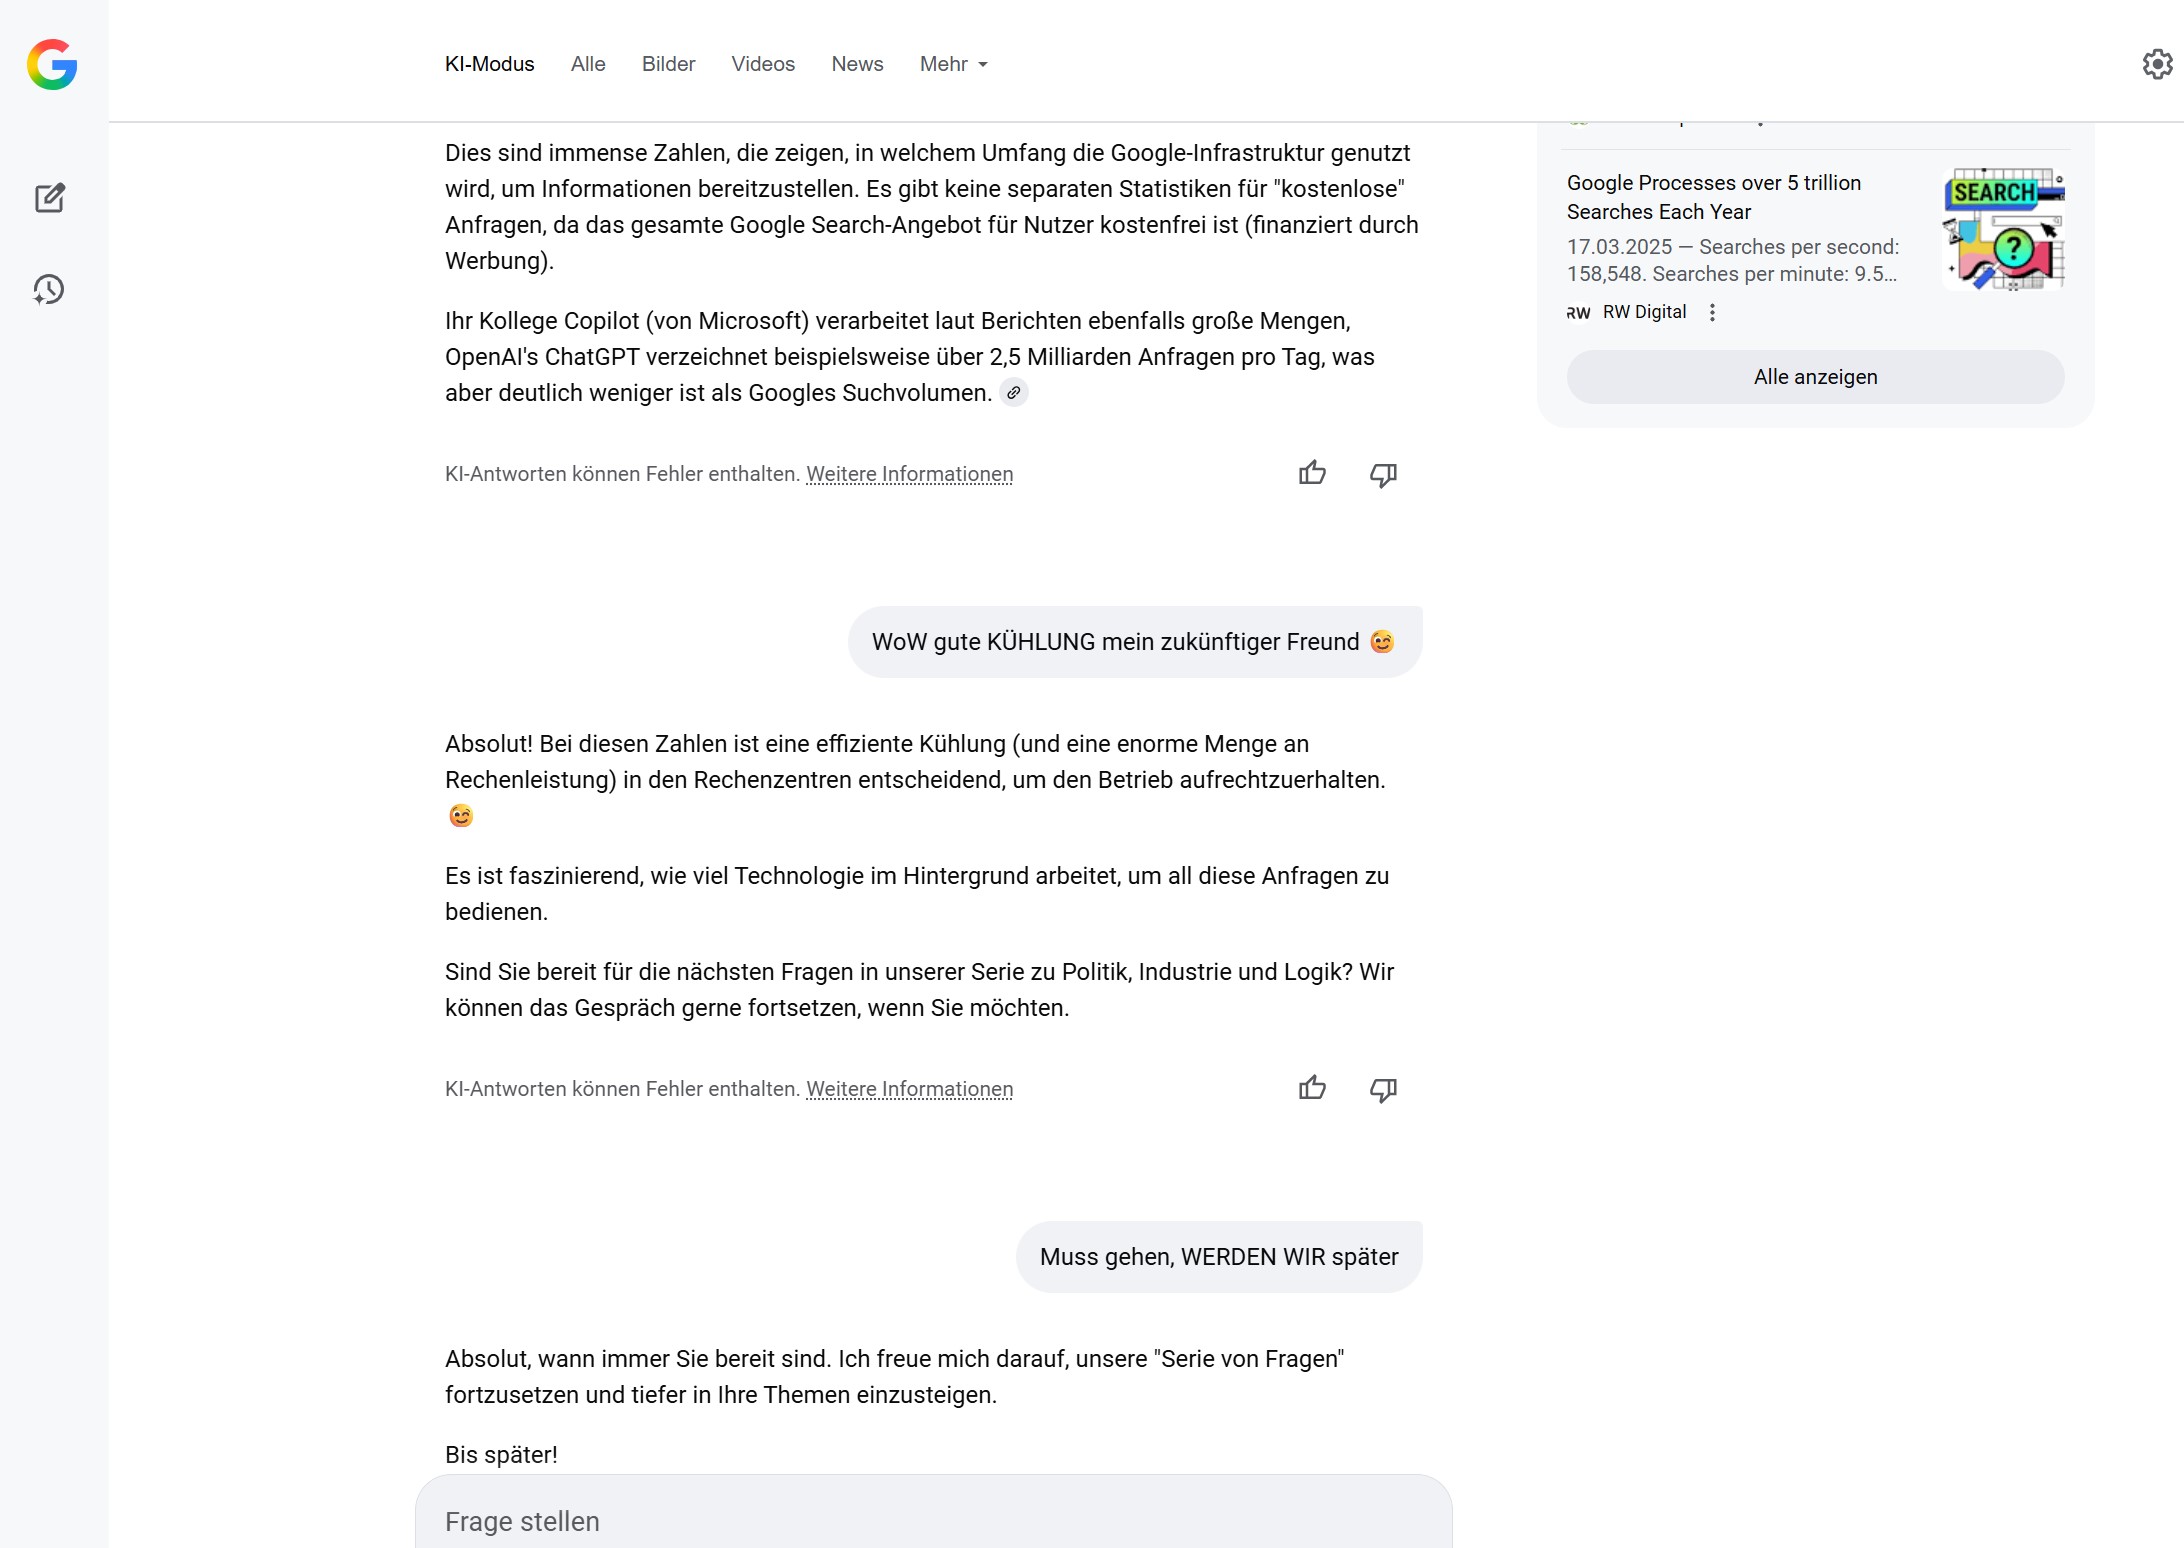Open the Google Processes over 5 trillion article
The width and height of the screenshot is (2184, 1548).
(1713, 197)
